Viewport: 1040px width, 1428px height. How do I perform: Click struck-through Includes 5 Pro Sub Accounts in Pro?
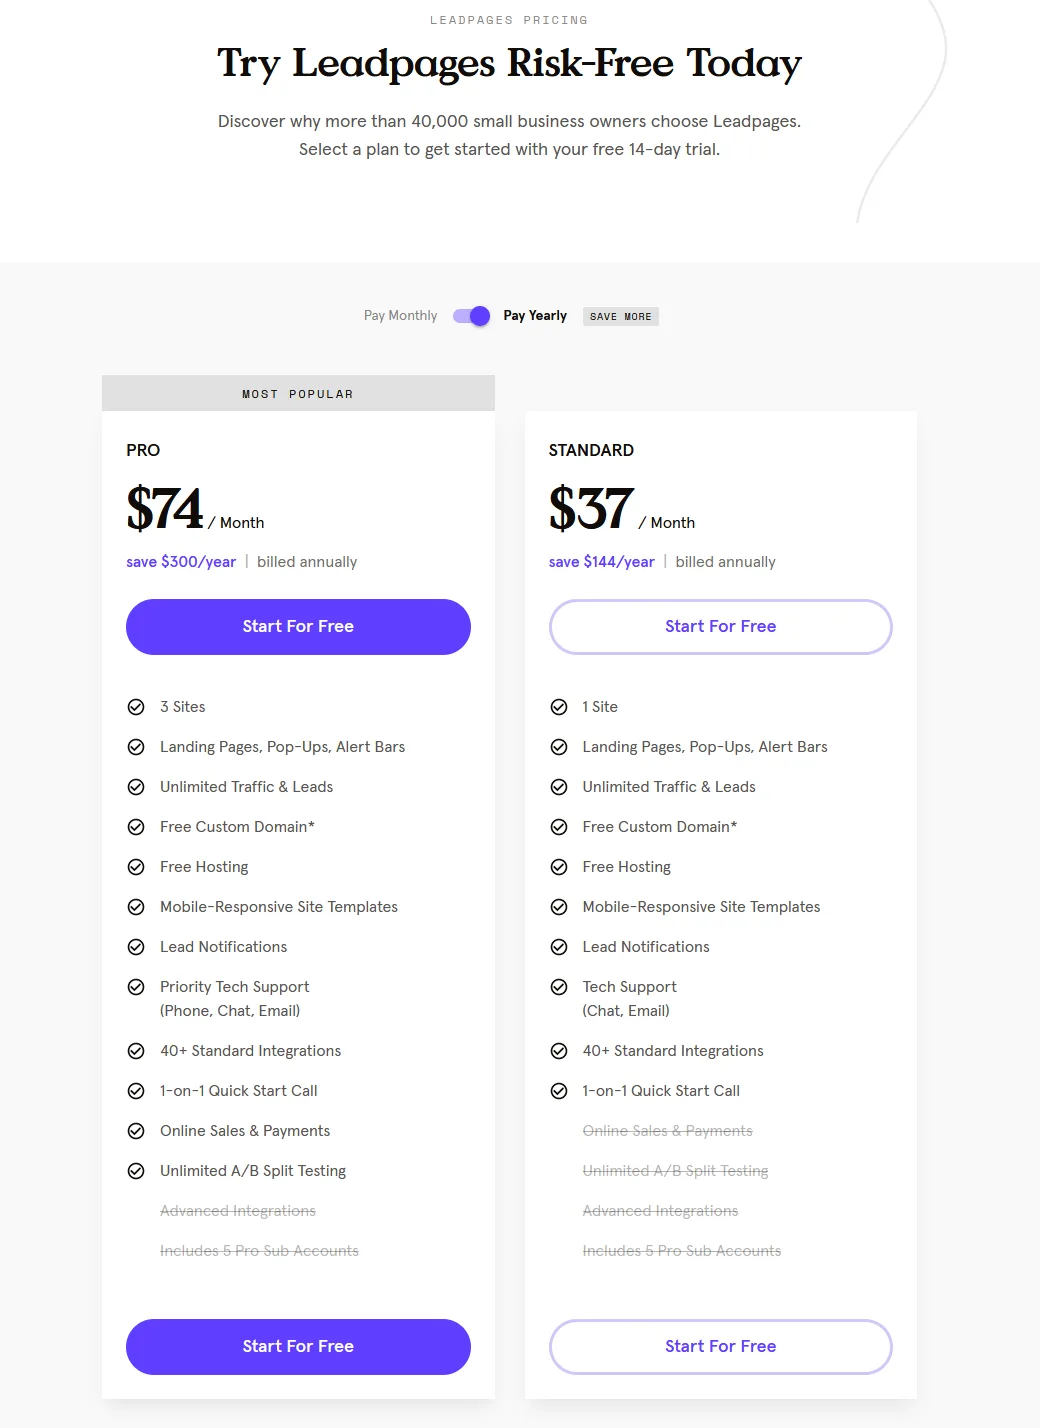coord(259,1251)
